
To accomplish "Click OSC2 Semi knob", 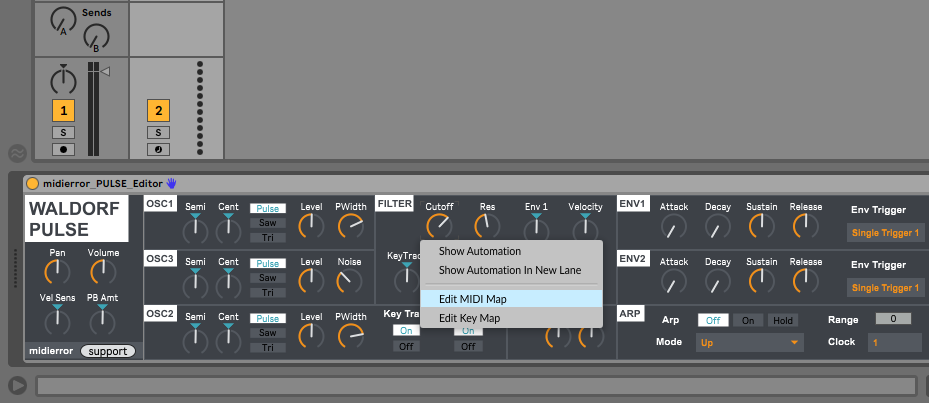I will click(x=196, y=339).
